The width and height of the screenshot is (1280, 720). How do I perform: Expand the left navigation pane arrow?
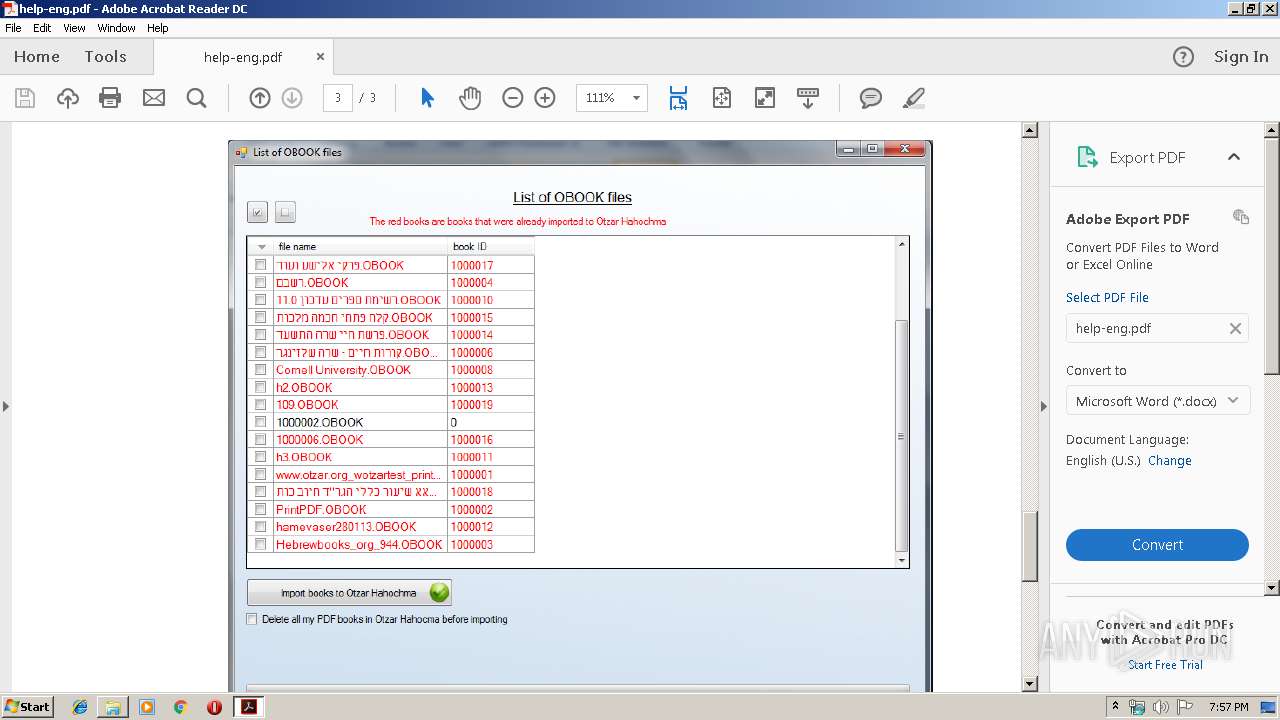6,406
